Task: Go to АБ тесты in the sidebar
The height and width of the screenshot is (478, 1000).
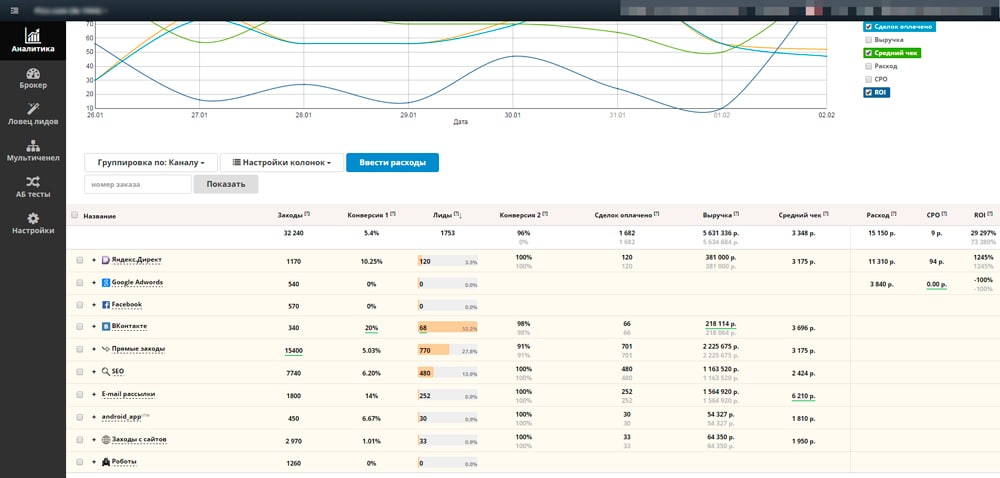Action: tap(33, 187)
